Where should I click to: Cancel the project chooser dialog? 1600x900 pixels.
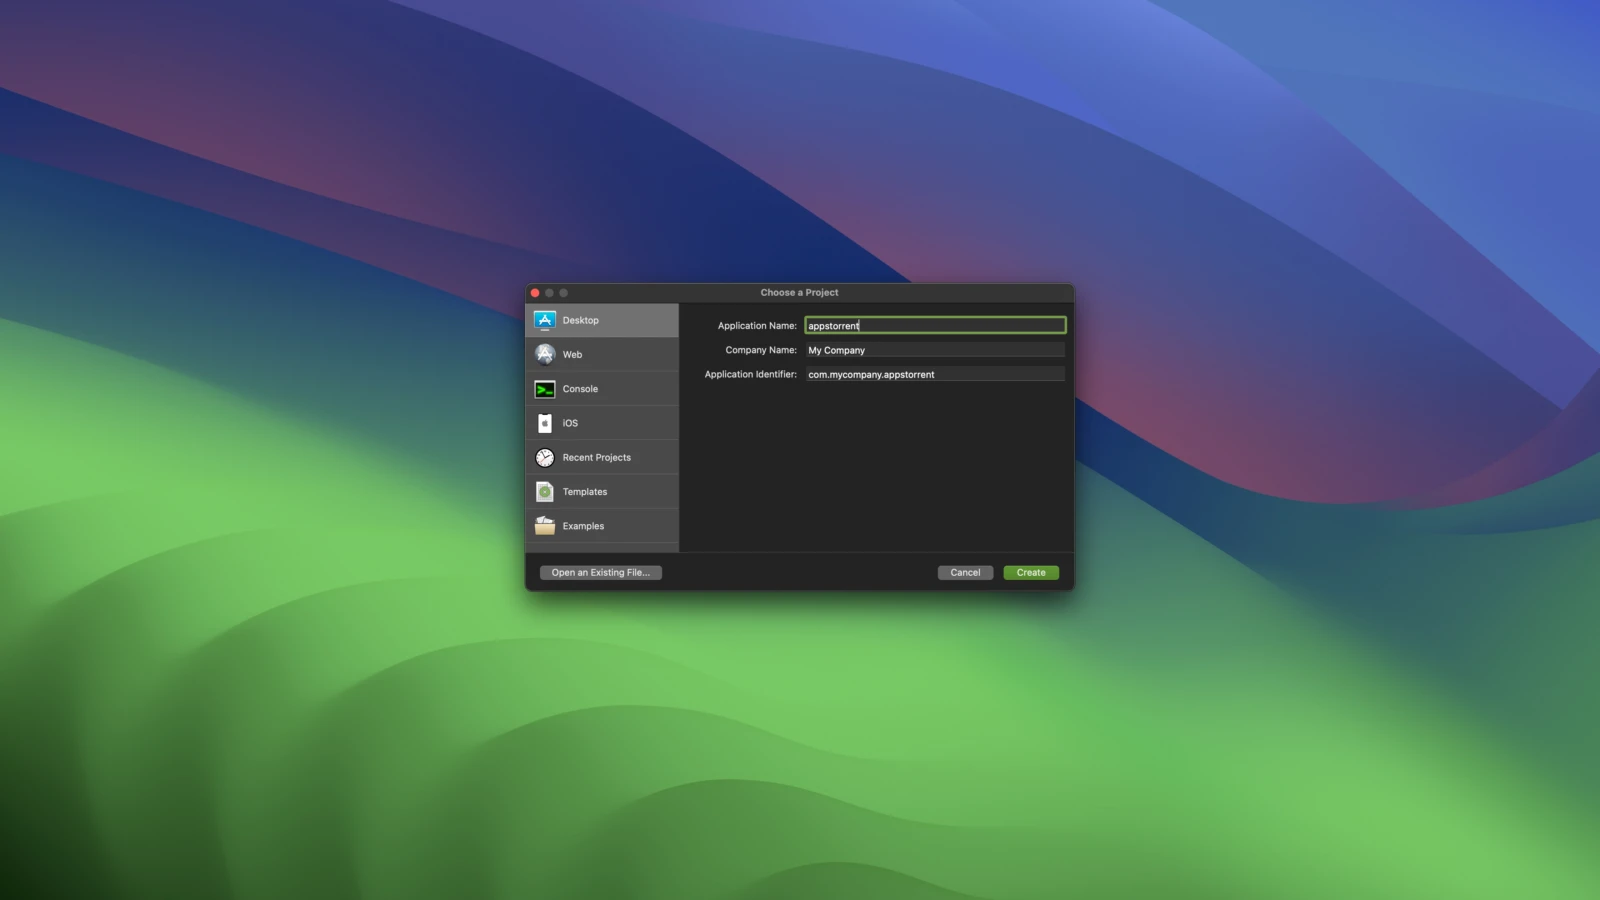[x=965, y=573]
